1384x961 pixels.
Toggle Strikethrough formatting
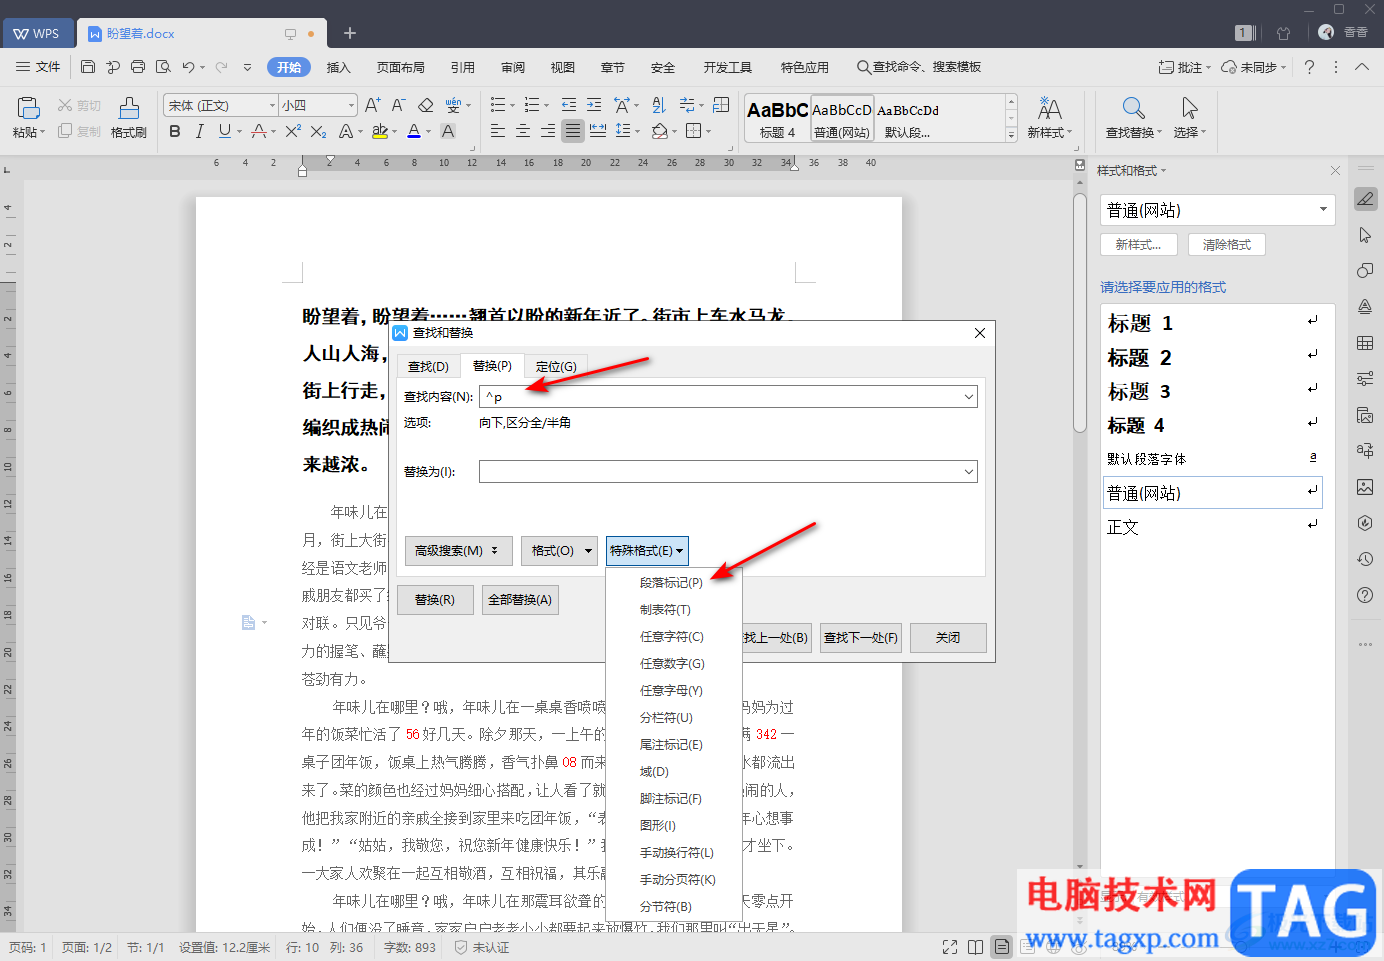(x=259, y=131)
